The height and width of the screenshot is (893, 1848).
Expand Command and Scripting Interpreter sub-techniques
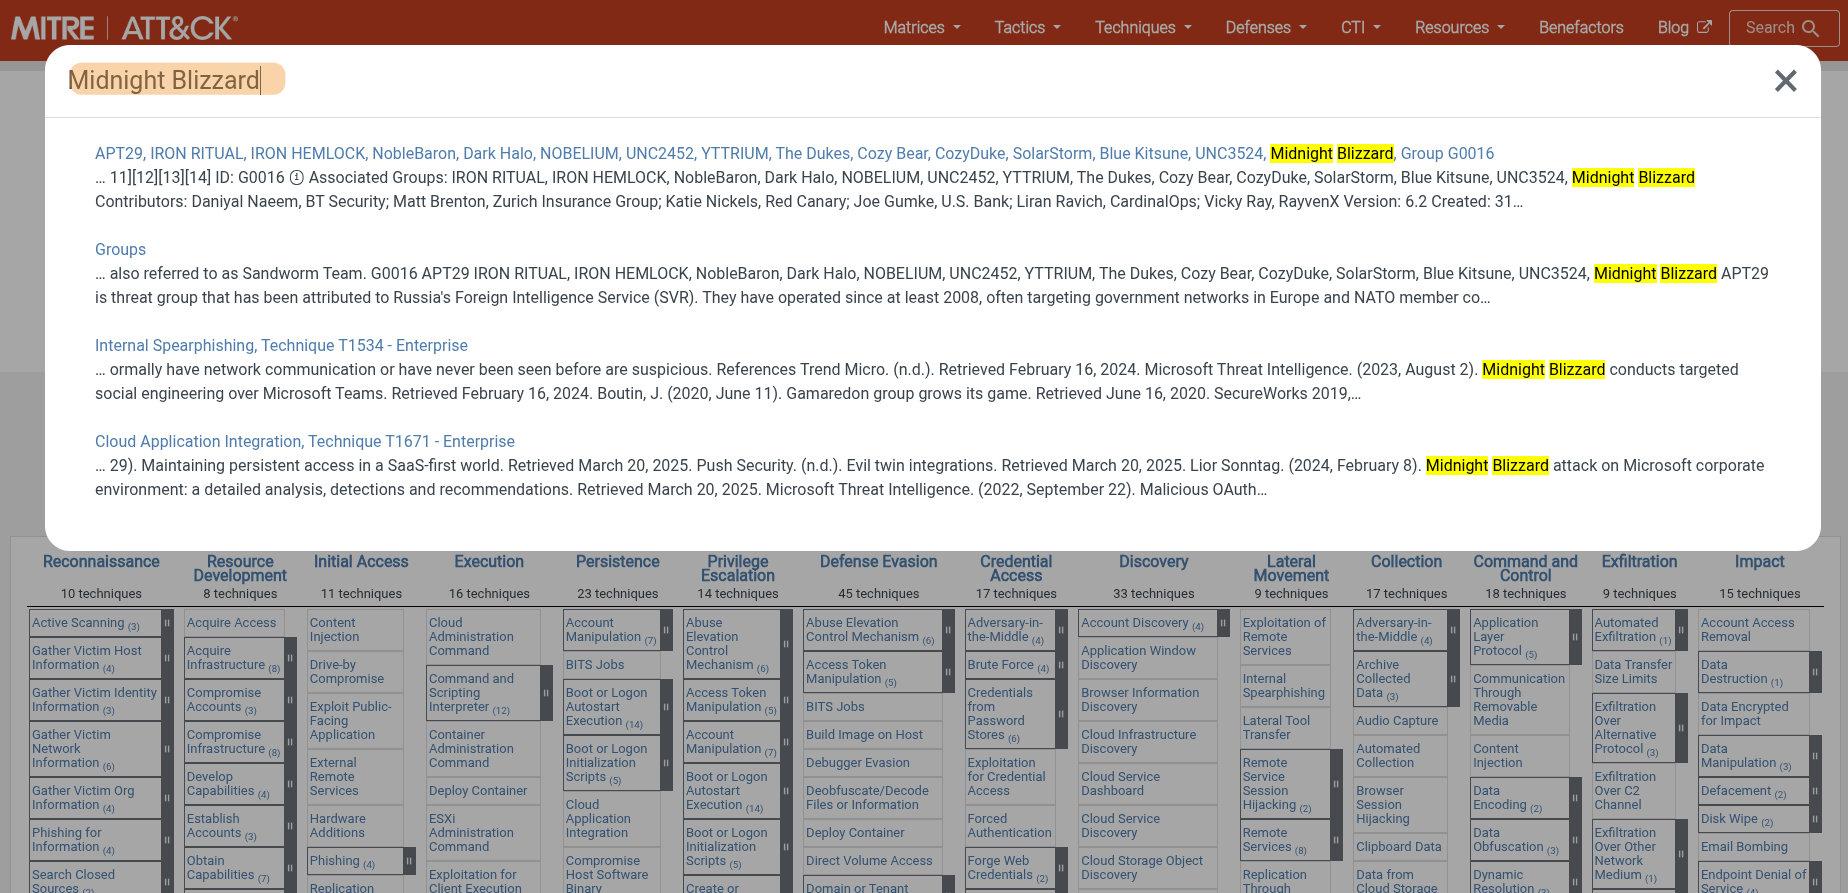(x=546, y=693)
